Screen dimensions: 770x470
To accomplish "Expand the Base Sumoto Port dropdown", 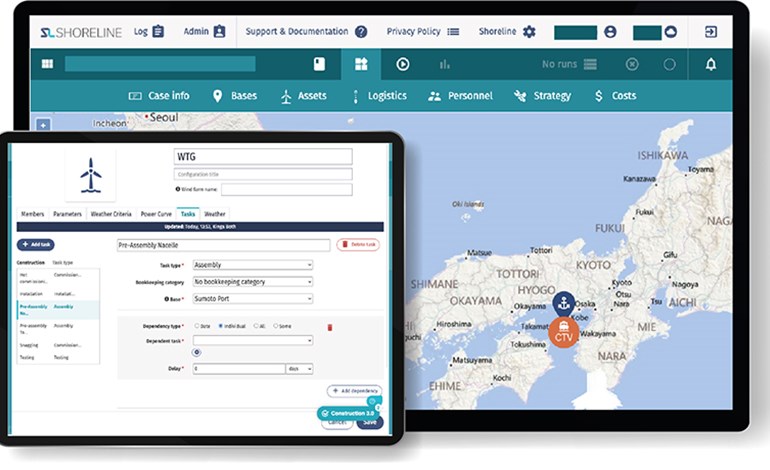I will pyautogui.click(x=252, y=298).
